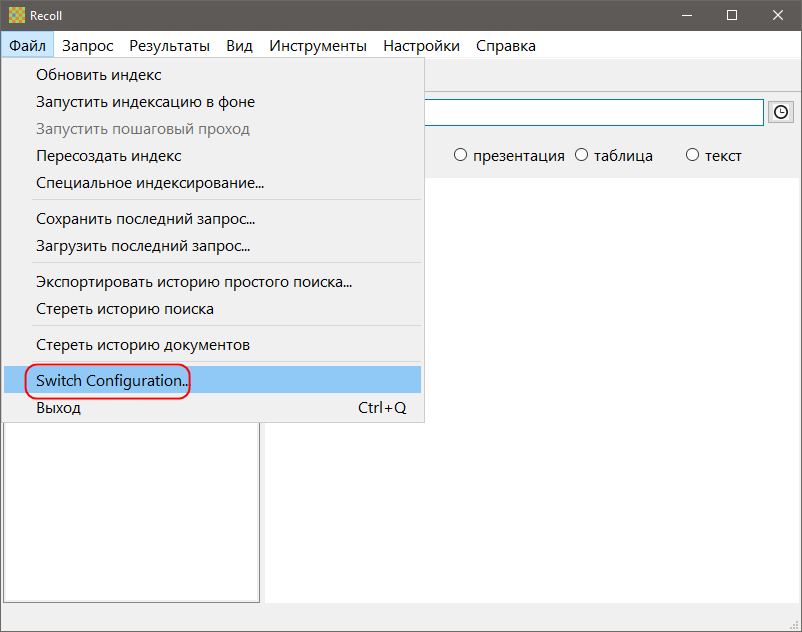Click Стереть историю документов

click(143, 344)
